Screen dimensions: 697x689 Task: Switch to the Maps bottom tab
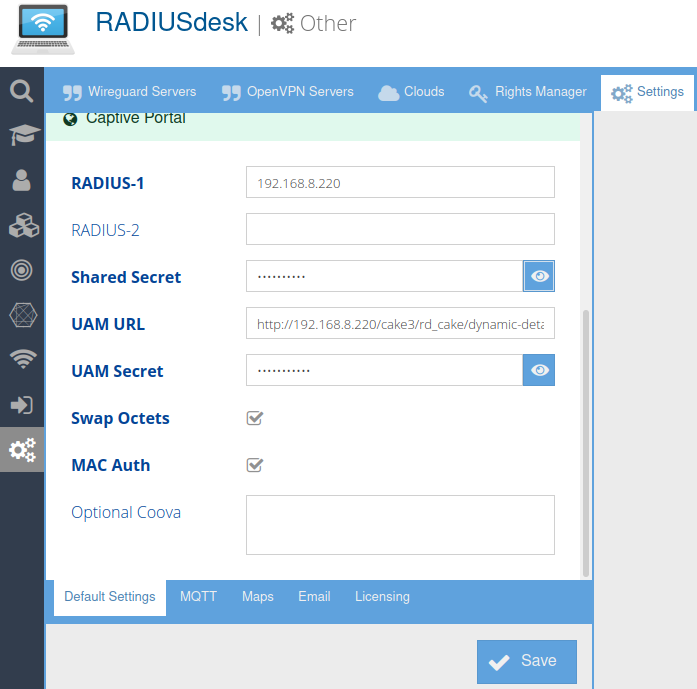pyautogui.click(x=258, y=597)
